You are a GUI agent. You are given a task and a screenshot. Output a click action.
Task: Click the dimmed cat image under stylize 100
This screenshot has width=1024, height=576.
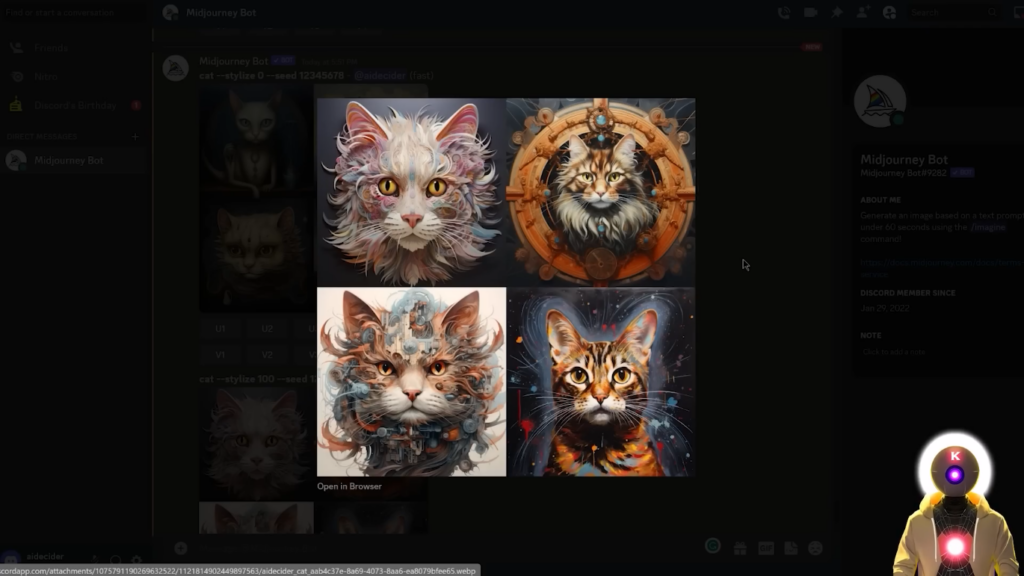pyautogui.click(x=256, y=444)
